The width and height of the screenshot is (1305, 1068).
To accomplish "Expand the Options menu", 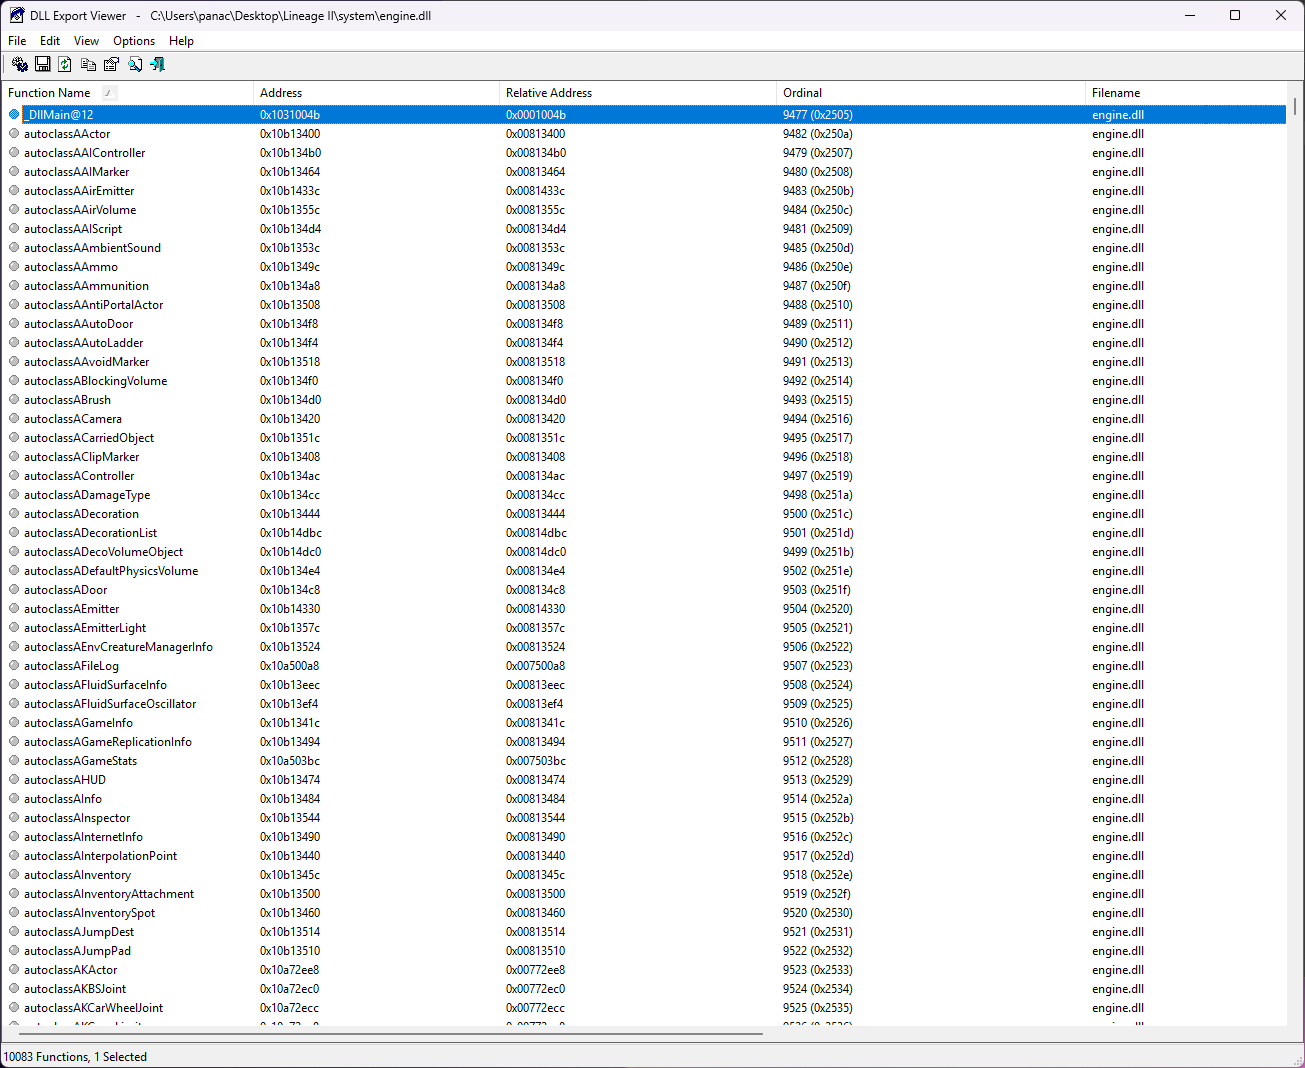I will [134, 41].
